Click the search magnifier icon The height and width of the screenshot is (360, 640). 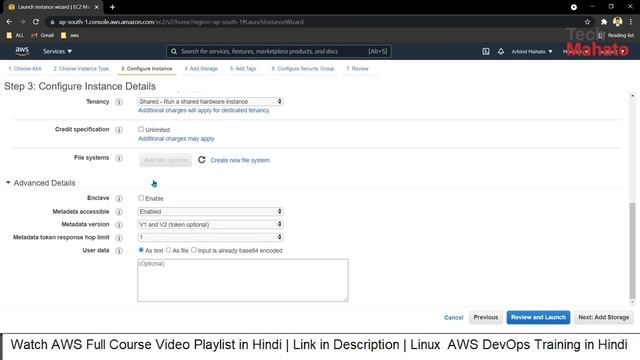point(174,51)
